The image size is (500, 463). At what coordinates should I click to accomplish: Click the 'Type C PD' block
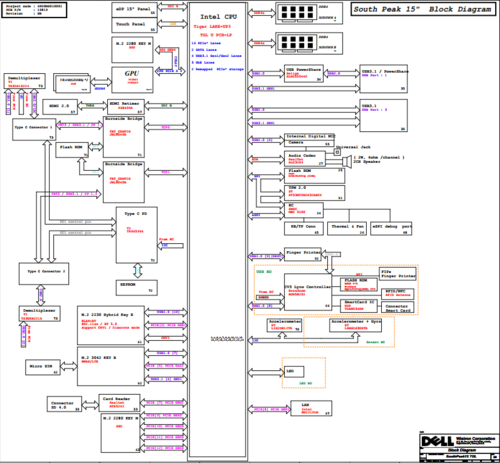[x=137, y=235]
